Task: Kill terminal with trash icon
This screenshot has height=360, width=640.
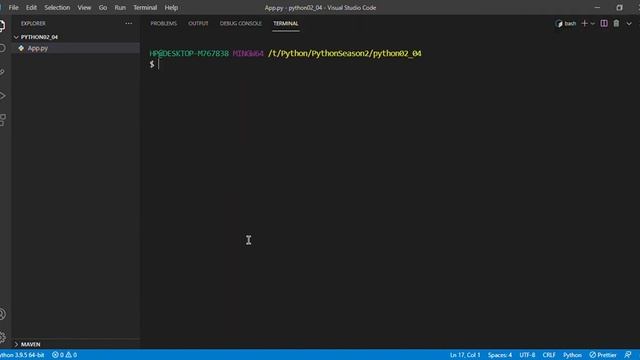Action: (x=616, y=24)
